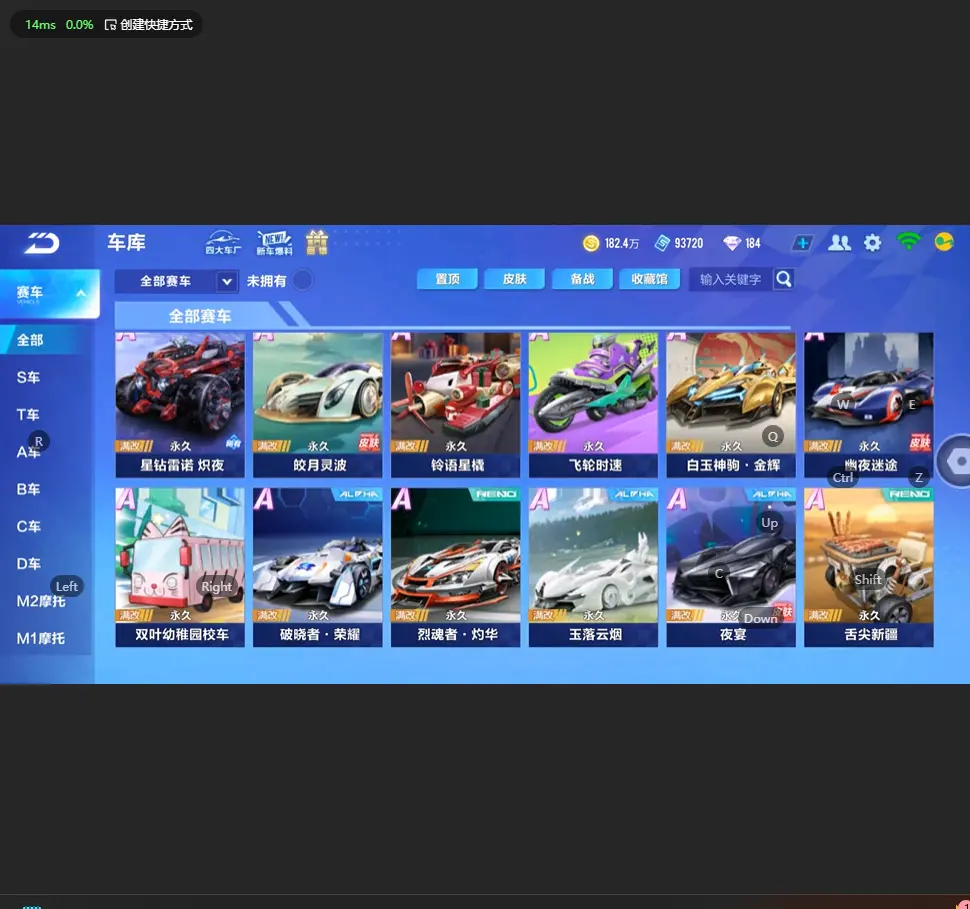Click the plus add-currency button
Screen dimensions: 970x909
[802, 243]
